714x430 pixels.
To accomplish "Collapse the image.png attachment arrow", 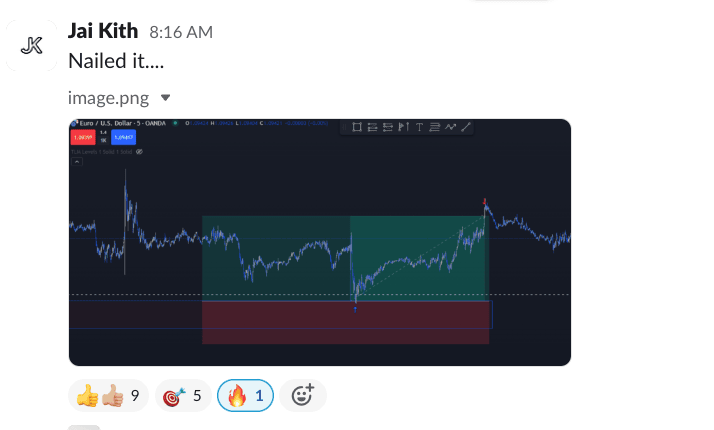I will (166, 98).
